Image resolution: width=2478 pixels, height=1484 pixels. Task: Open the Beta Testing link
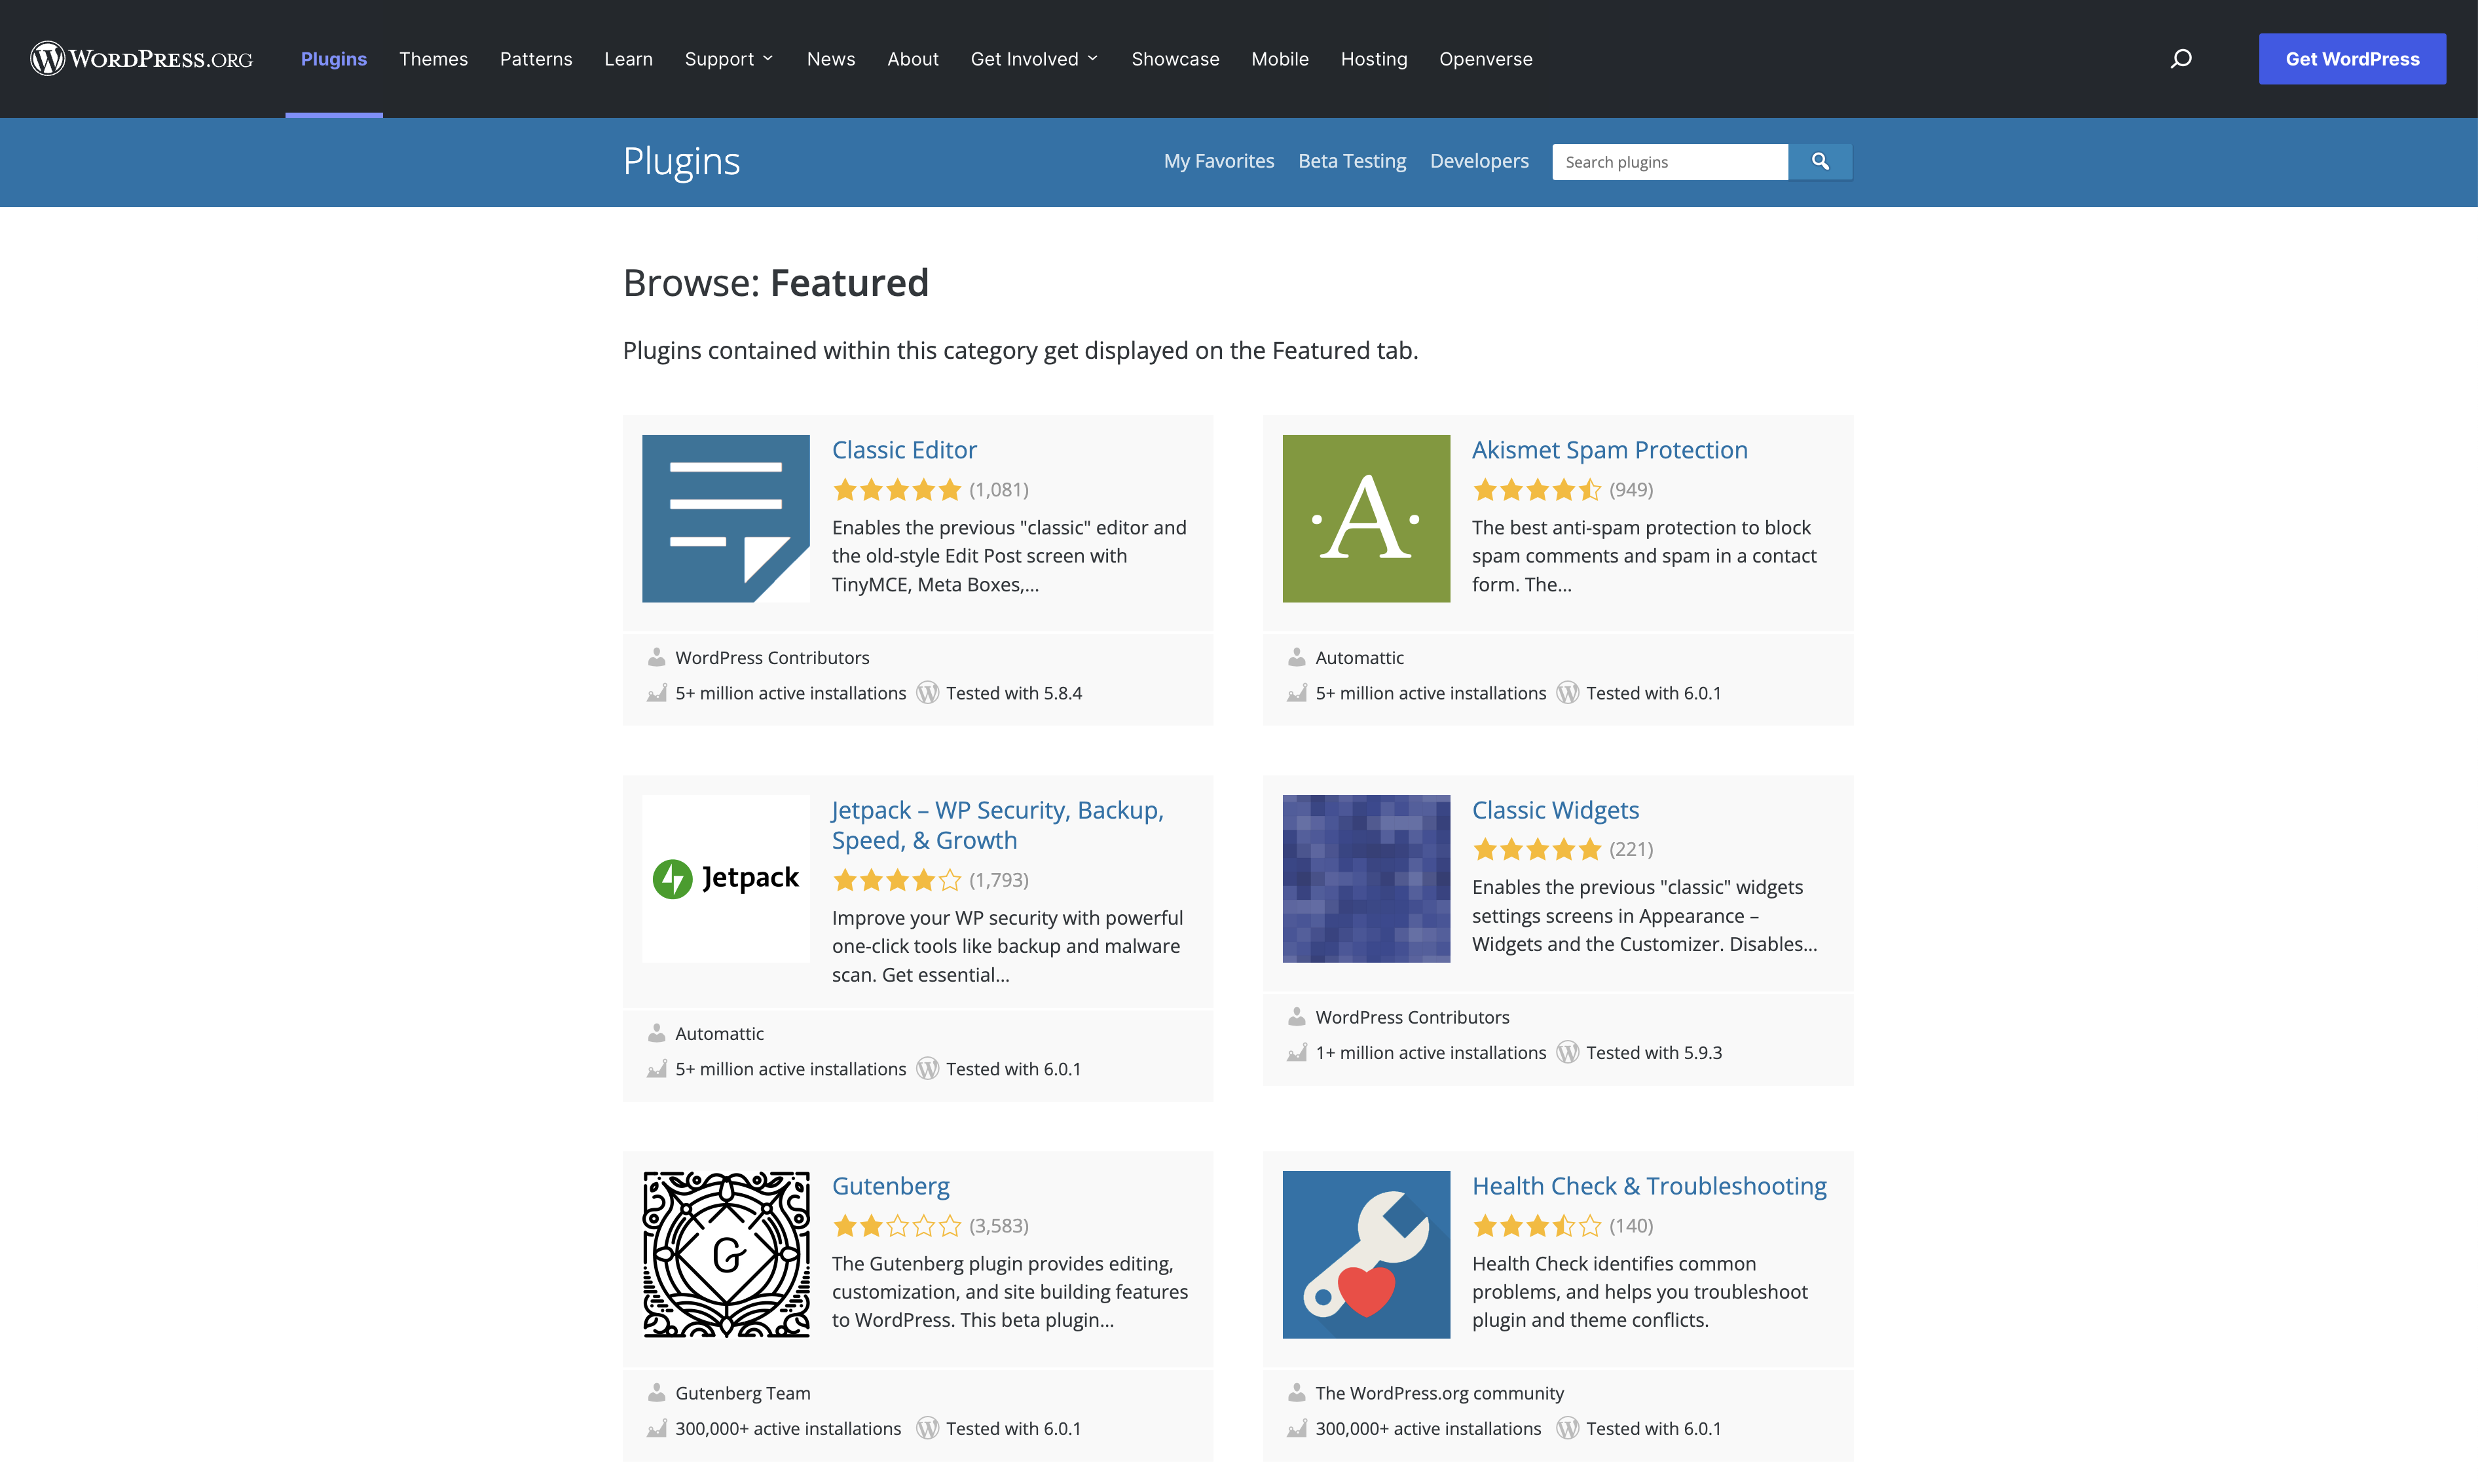1351,161
